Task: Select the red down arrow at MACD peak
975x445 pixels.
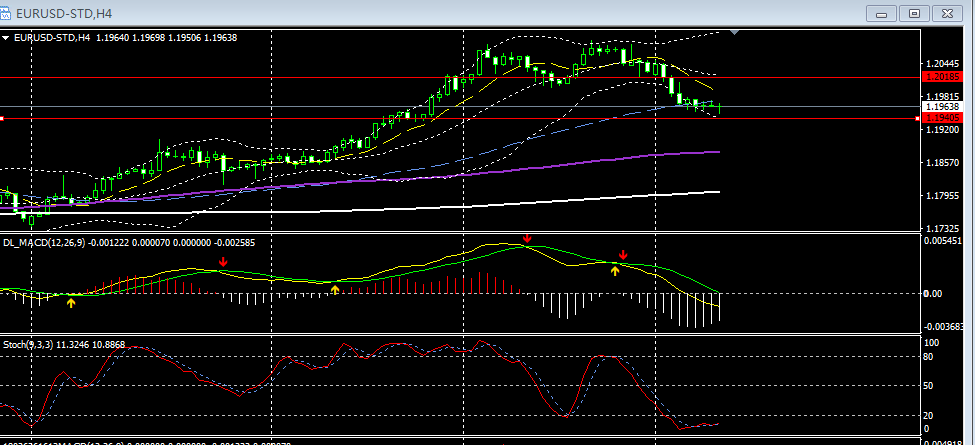Action: point(526,238)
